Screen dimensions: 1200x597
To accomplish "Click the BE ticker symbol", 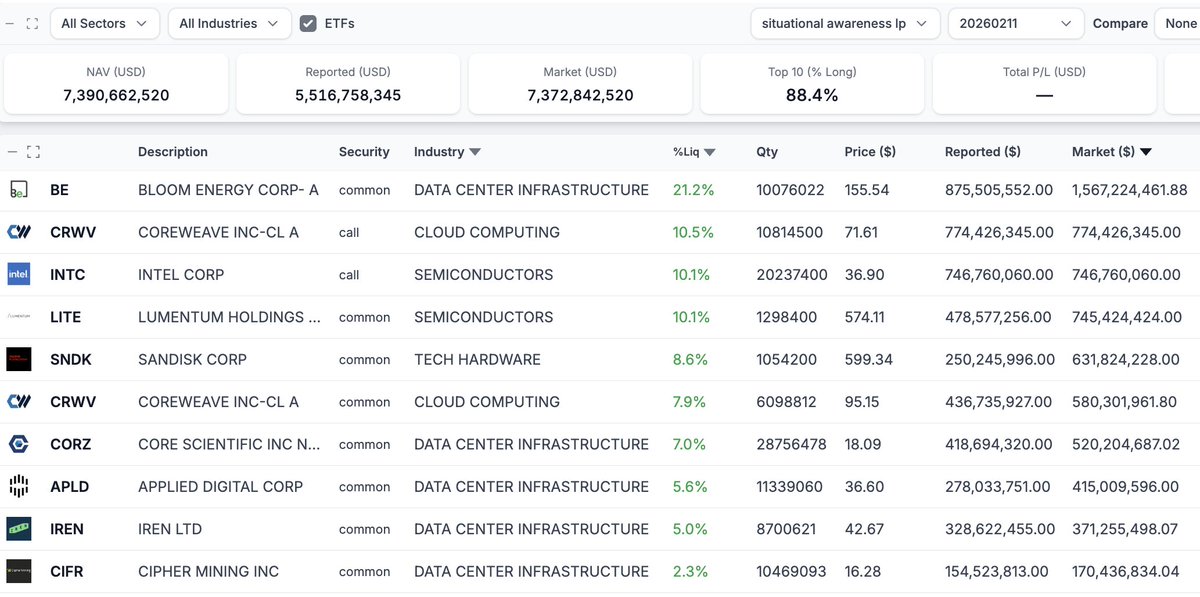I will coord(60,190).
